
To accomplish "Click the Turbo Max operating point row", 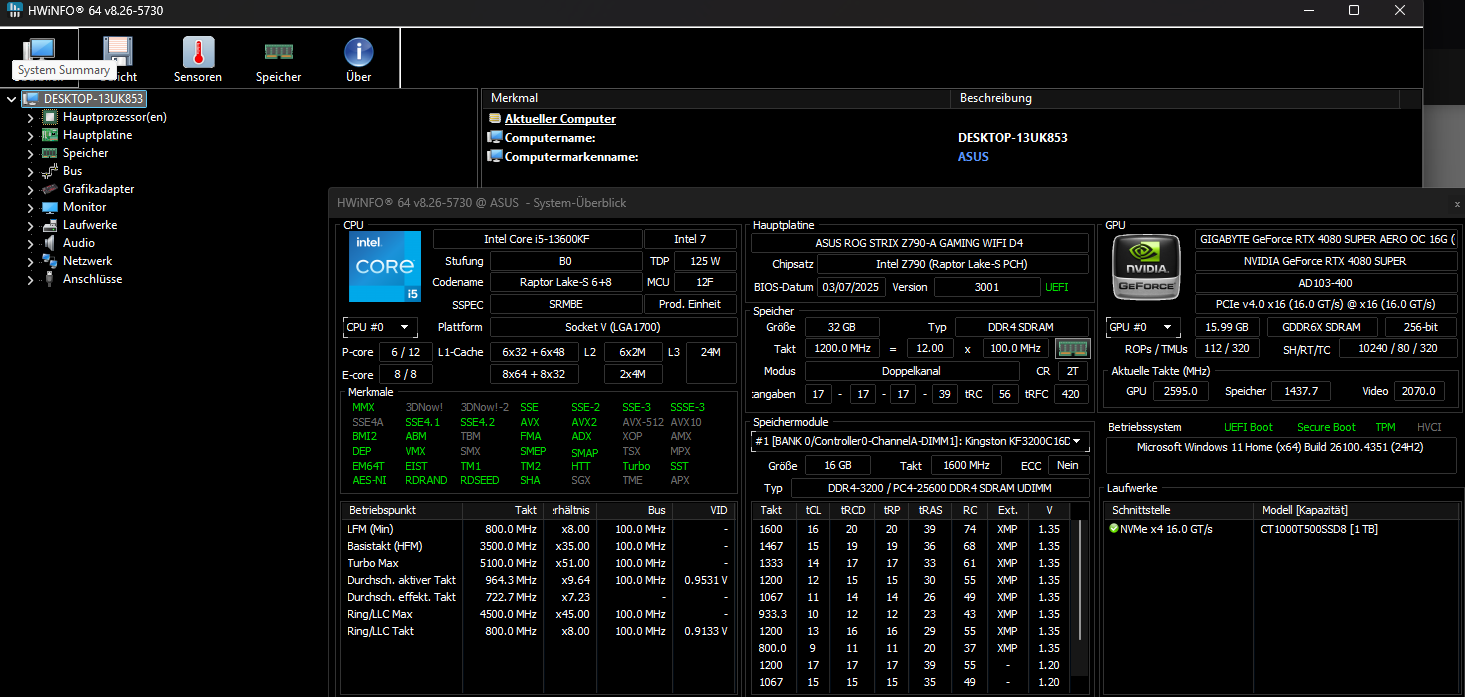I will tap(538, 563).
